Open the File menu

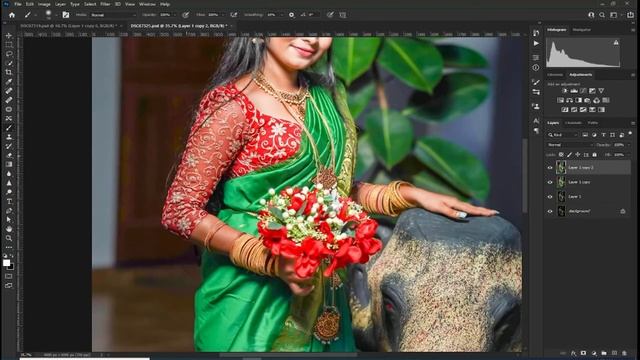(18, 4)
